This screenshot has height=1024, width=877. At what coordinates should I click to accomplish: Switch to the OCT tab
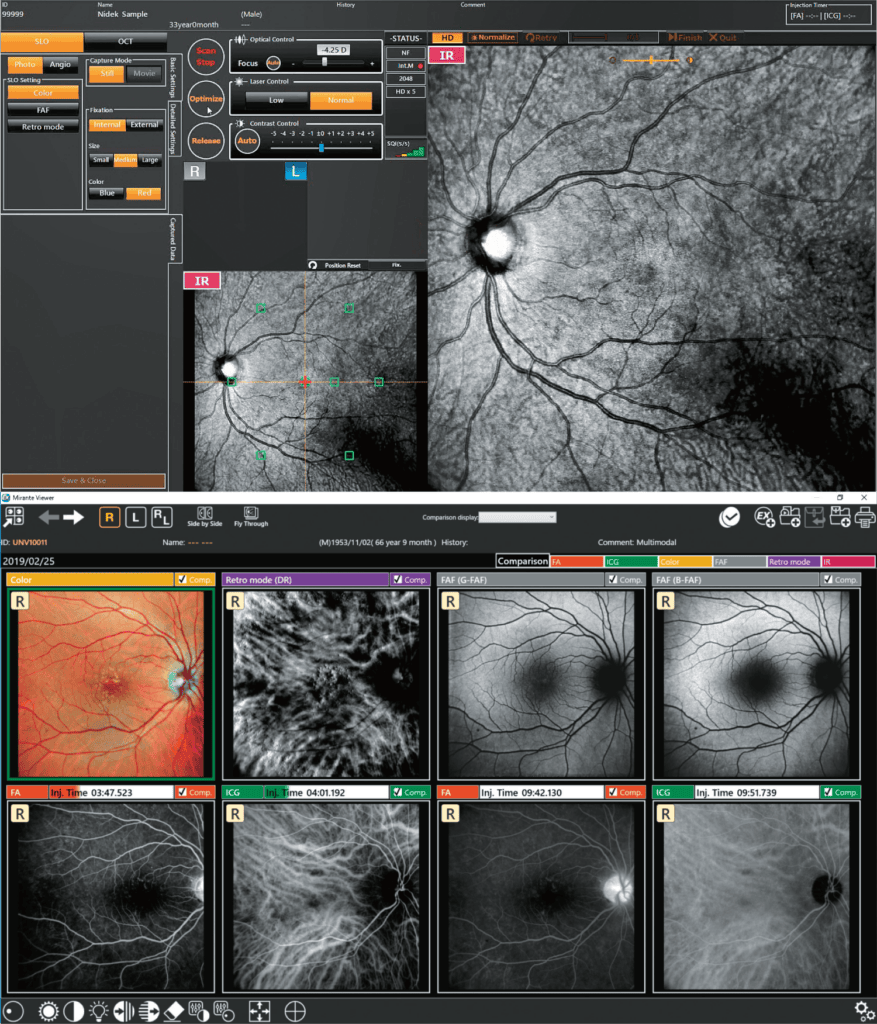click(124, 41)
